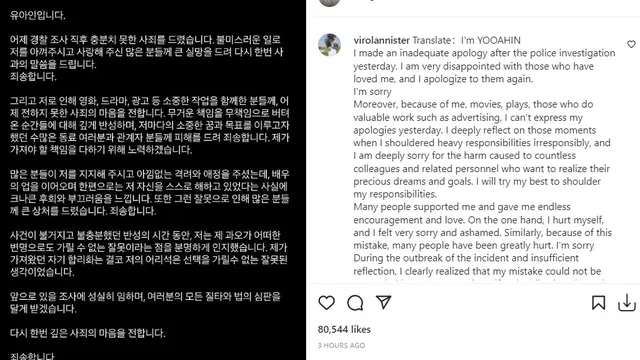Like the post with the large heart icon
Screen dimensions: 640x360
point(327,303)
